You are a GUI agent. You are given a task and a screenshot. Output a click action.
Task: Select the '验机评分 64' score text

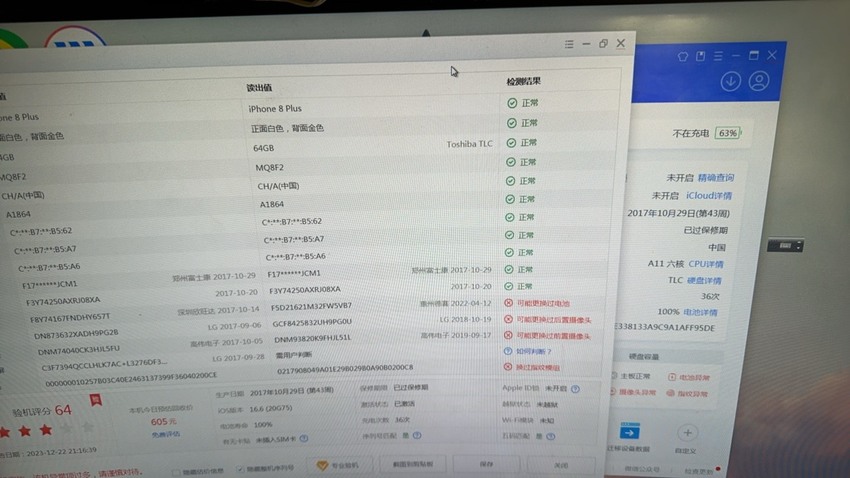coord(42,411)
